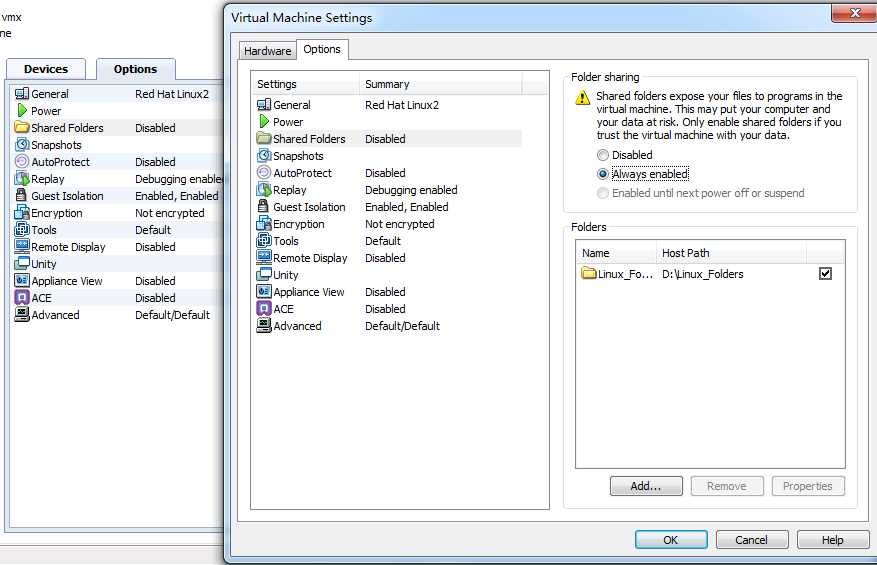Select Enabled until next power off radio
Screen dimensions: 877x565
point(602,193)
